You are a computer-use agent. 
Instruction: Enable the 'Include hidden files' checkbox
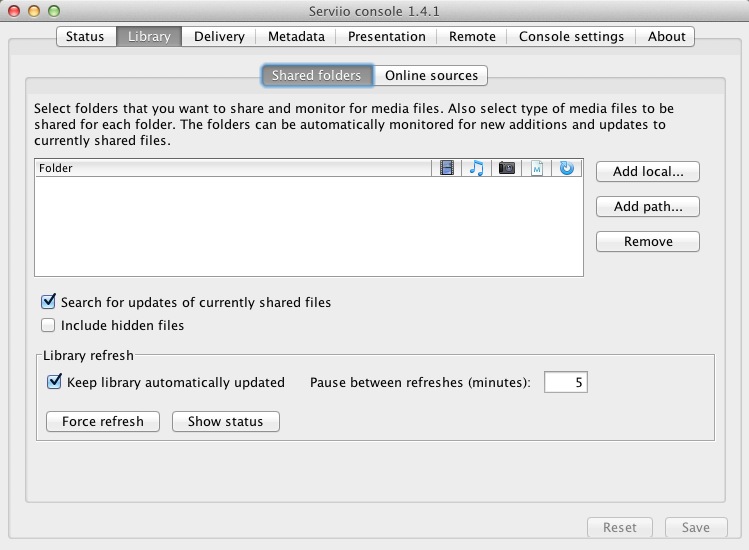tap(48, 325)
